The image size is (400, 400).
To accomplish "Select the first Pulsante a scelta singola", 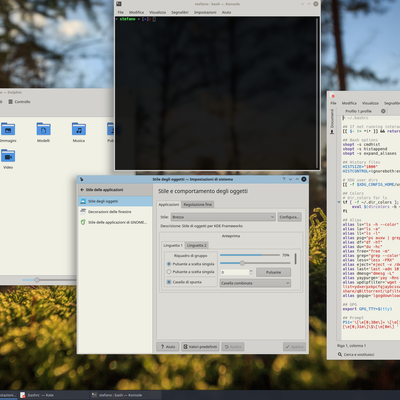I will point(191,264).
